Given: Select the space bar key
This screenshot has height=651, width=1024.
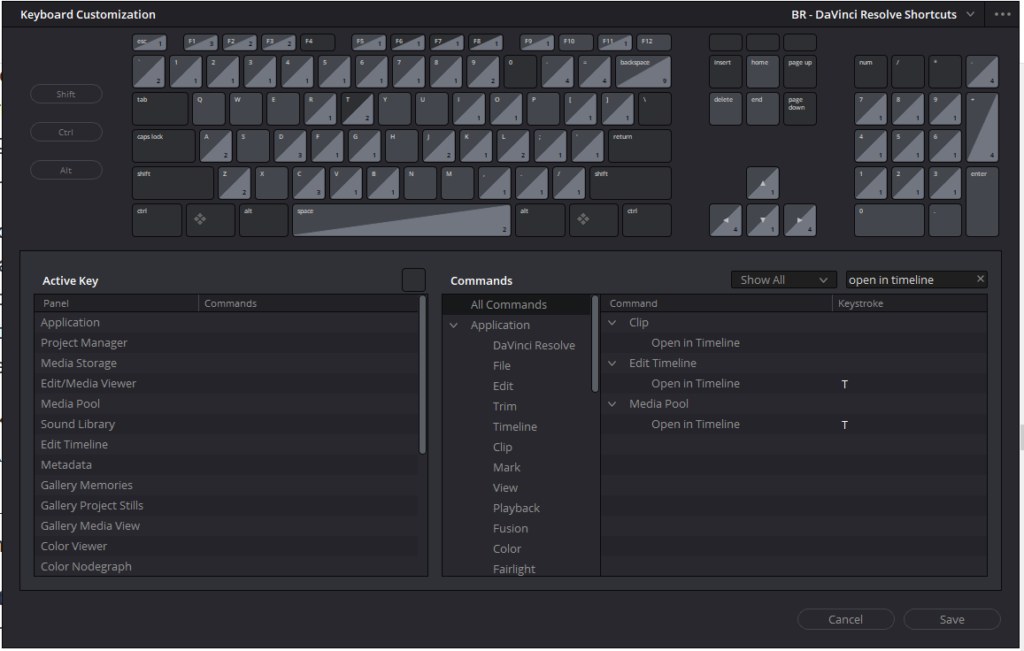Looking at the screenshot, I should pyautogui.click(x=402, y=220).
